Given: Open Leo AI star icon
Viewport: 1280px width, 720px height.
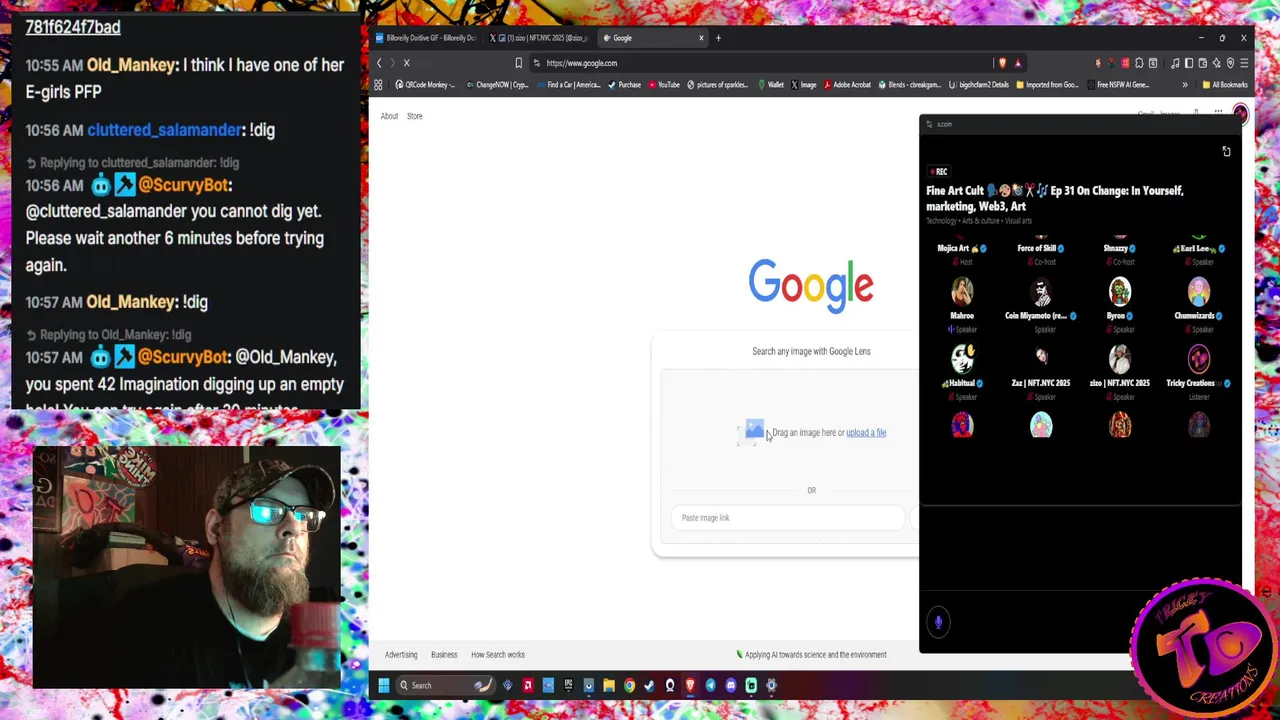Looking at the screenshot, I should 1217,63.
